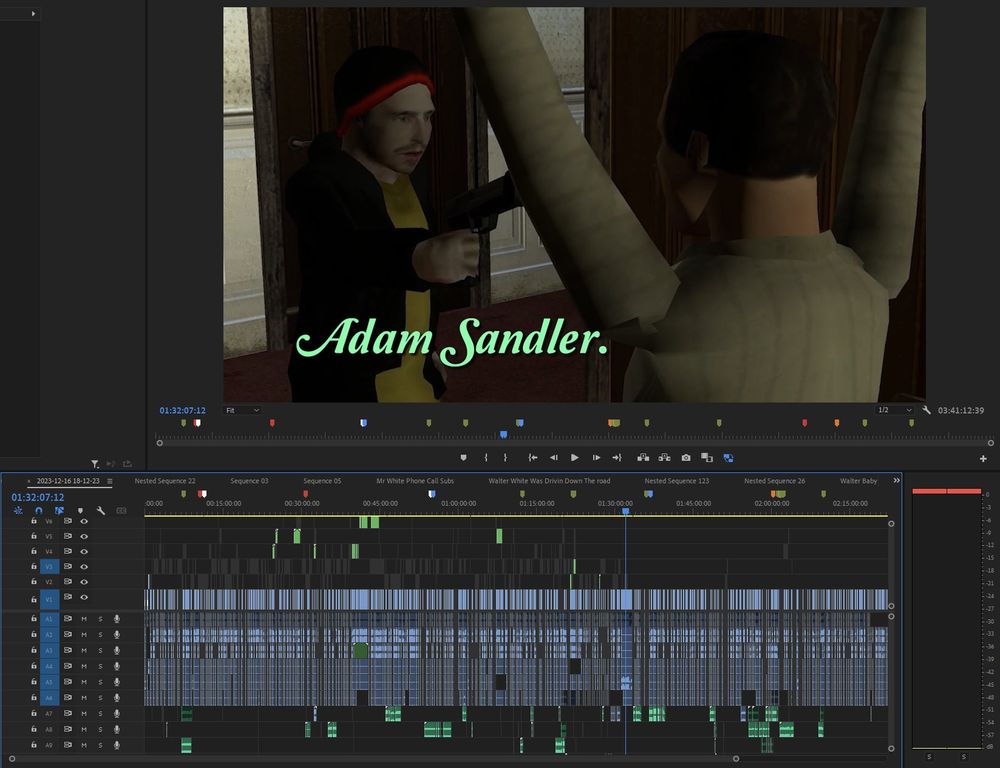Image resolution: width=1000 pixels, height=768 pixels.
Task: Close the 2023-12-16 18-12-23 sequence tab
Action: click(x=29, y=481)
